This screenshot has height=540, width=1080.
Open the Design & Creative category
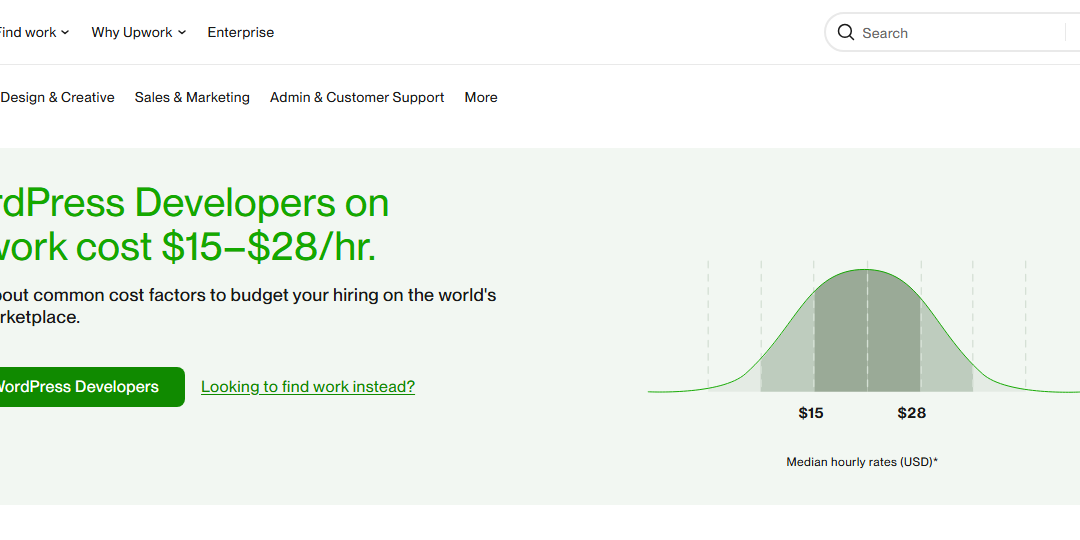(x=57, y=98)
